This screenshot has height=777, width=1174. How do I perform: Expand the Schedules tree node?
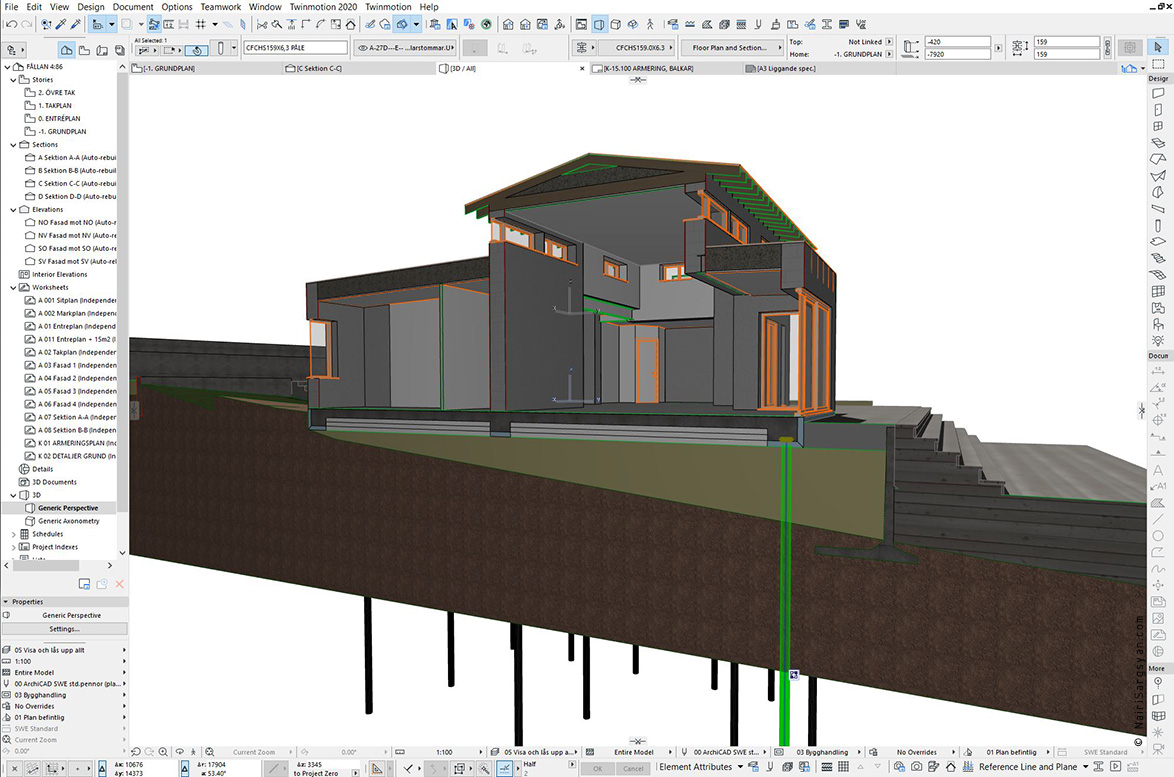[13, 534]
